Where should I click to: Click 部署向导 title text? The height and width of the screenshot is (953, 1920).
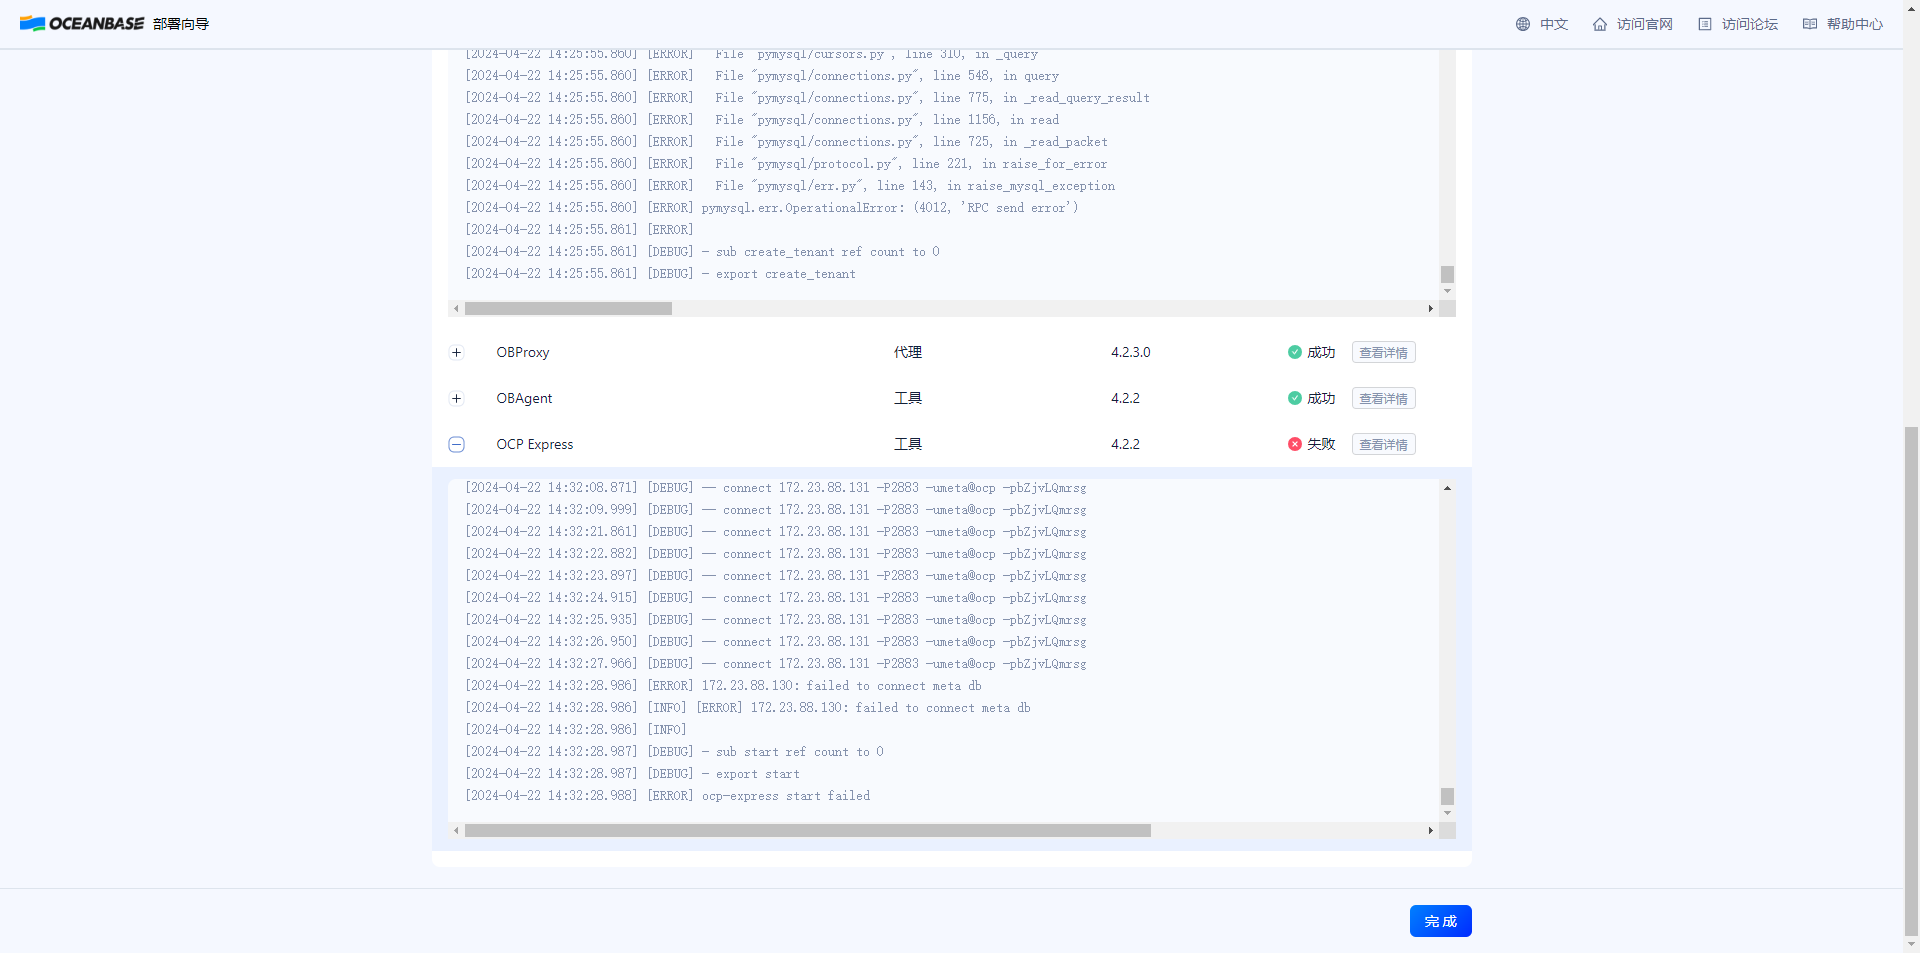[x=181, y=24]
